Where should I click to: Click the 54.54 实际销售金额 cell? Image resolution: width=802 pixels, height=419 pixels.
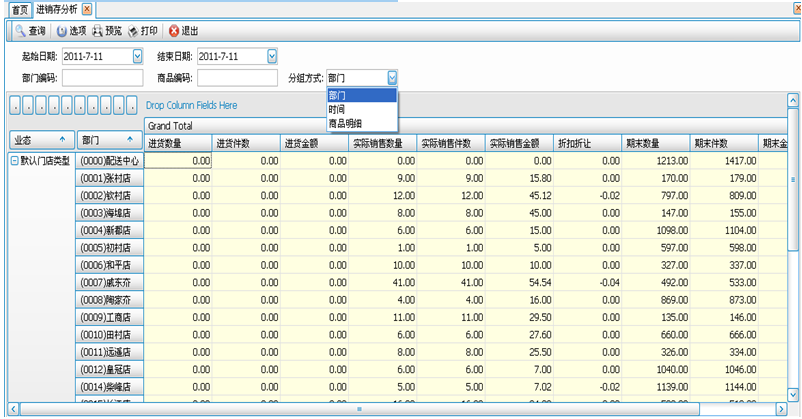519,283
